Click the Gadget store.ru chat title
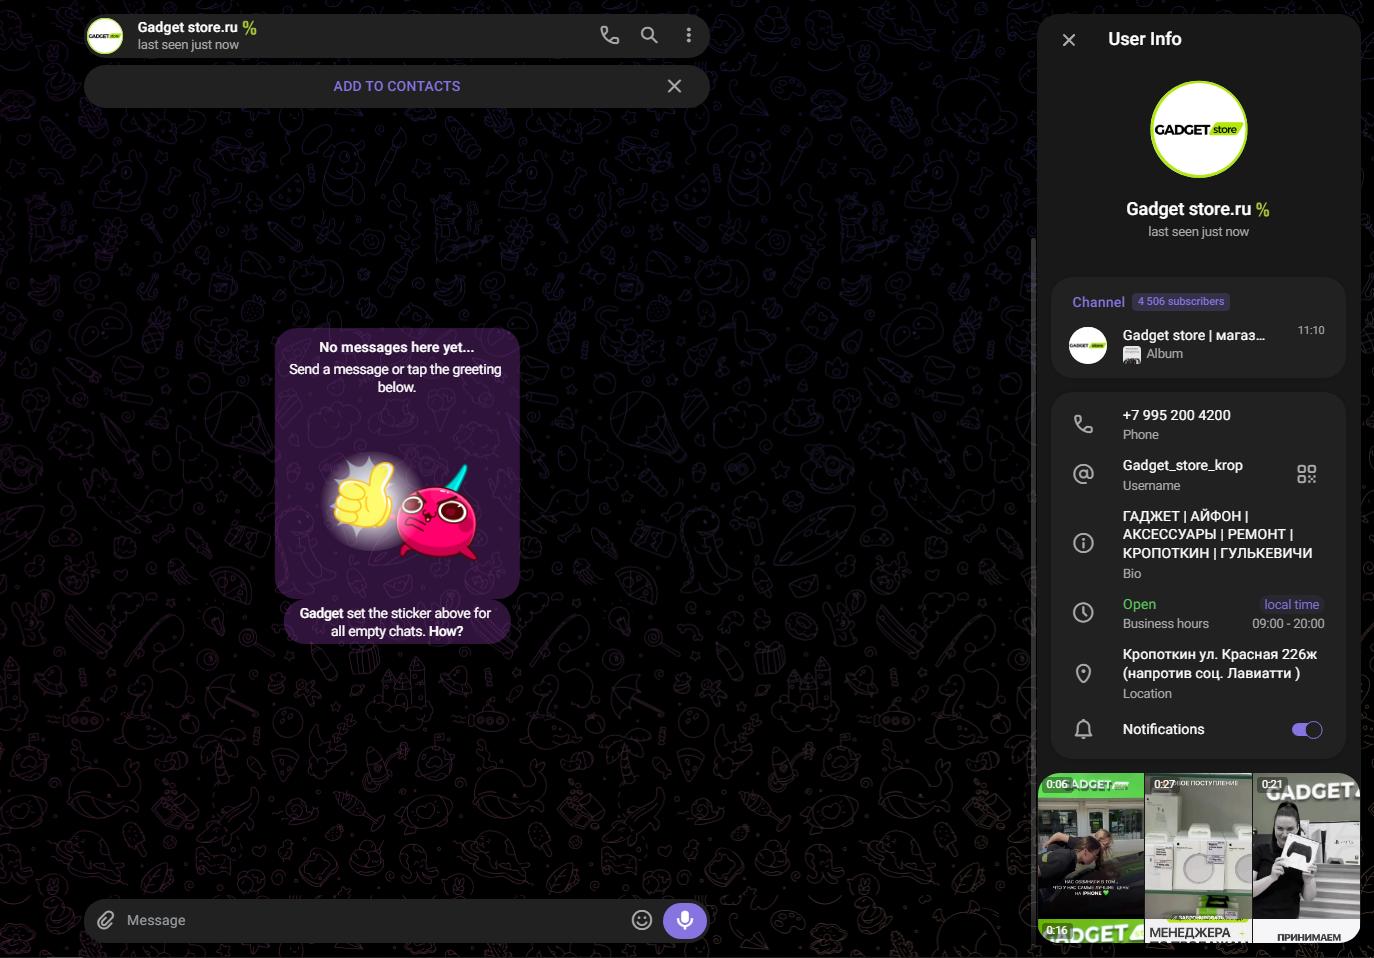The image size is (1374, 958). point(188,27)
